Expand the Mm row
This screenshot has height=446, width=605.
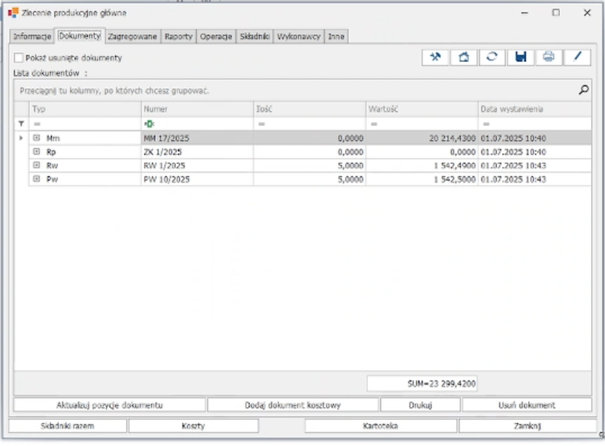pyautogui.click(x=36, y=138)
